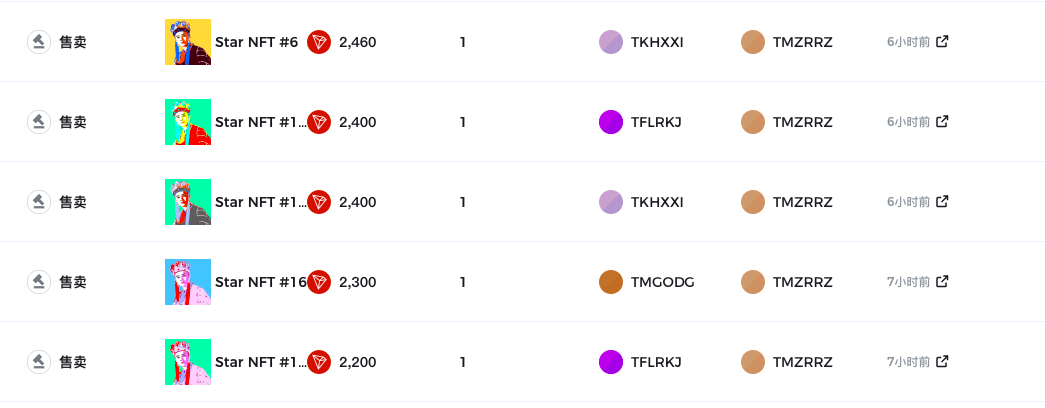Open Star NFT #6 yellow-background thumbnail

(x=188, y=42)
